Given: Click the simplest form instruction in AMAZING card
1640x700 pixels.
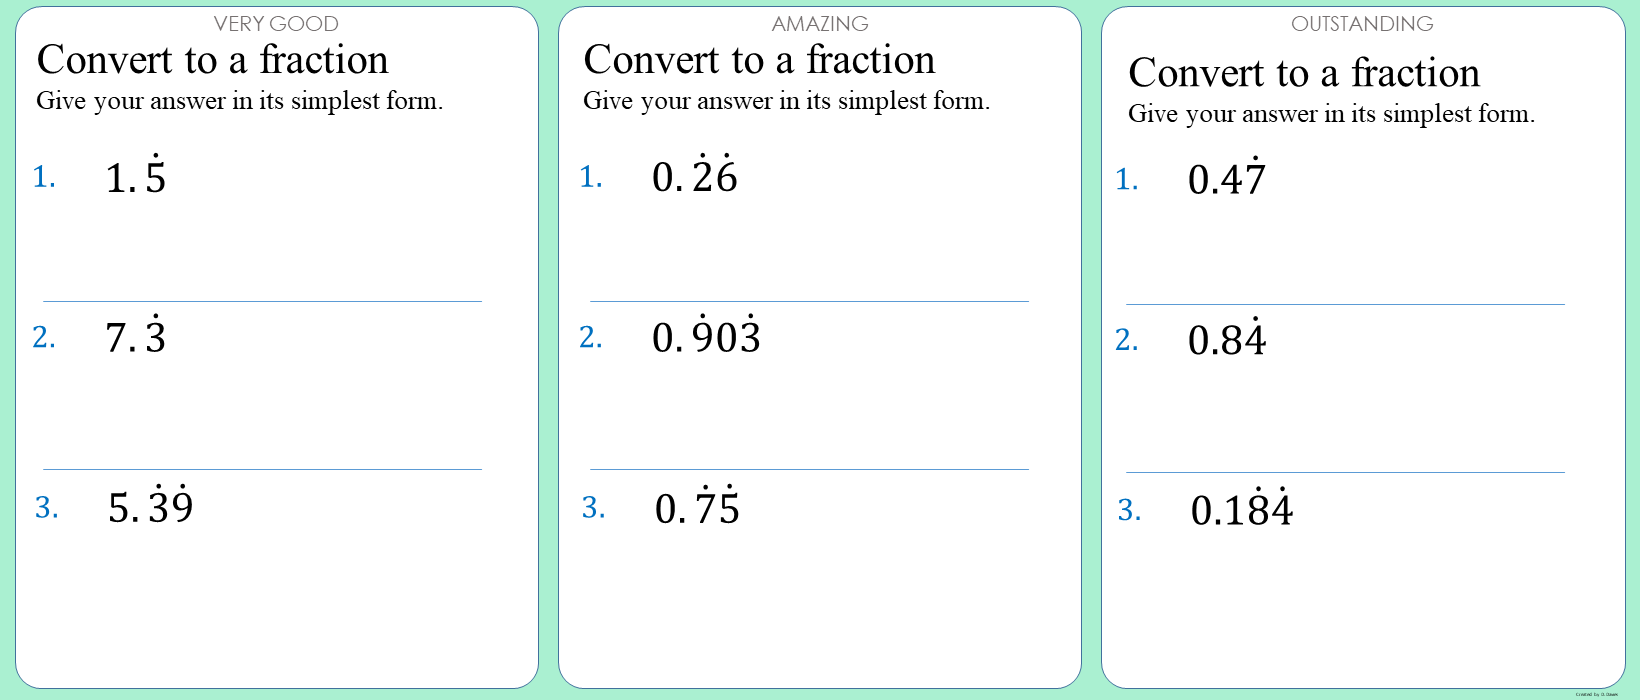Looking at the screenshot, I should pyautogui.click(x=786, y=101).
